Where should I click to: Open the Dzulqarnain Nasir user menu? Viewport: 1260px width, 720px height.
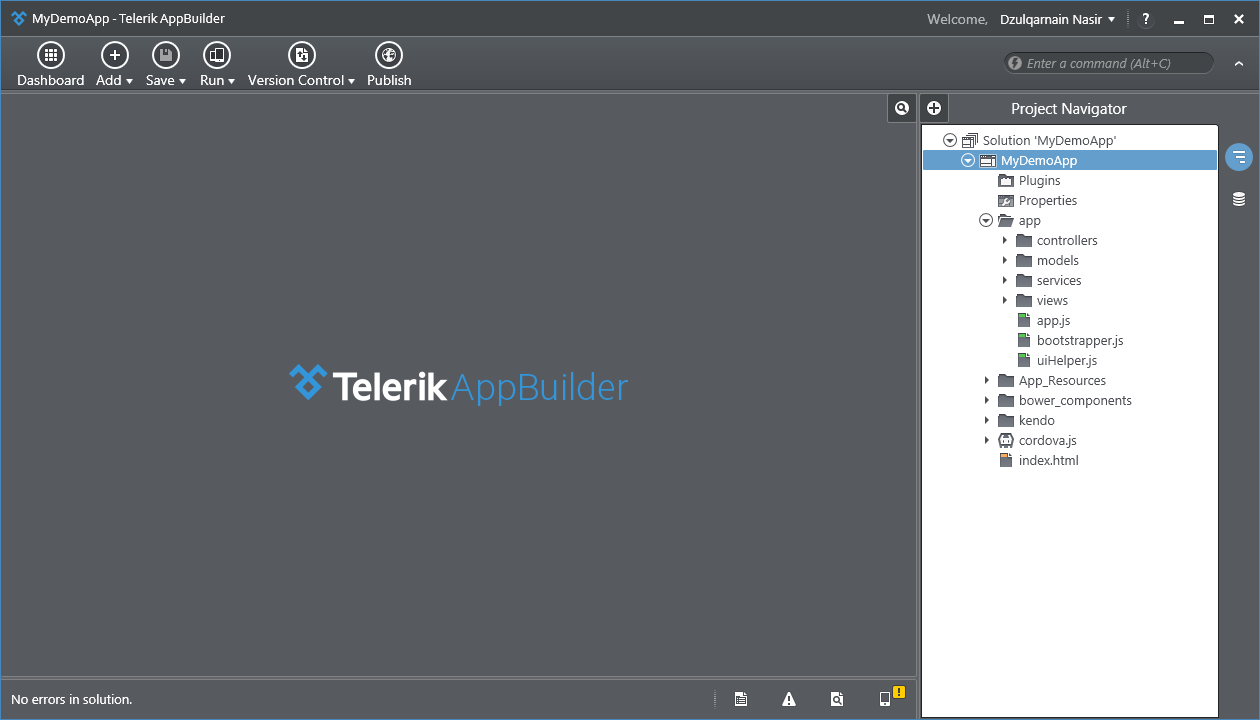[1057, 19]
